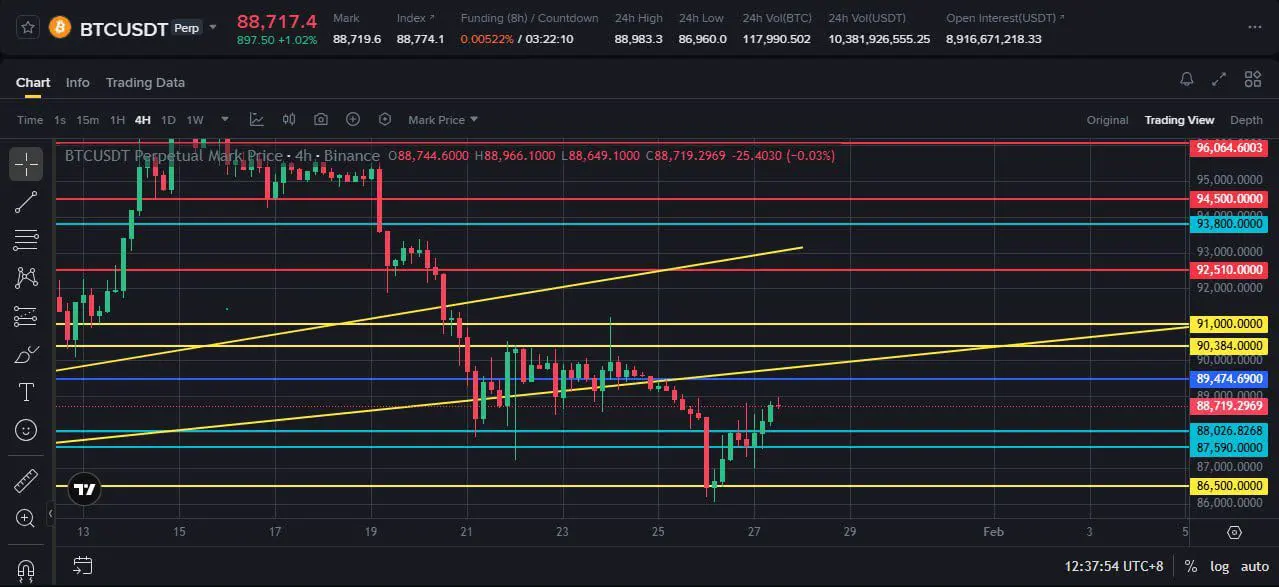This screenshot has height=587, width=1279.
Task: Click the TradingView logo badge
Action: [86, 490]
